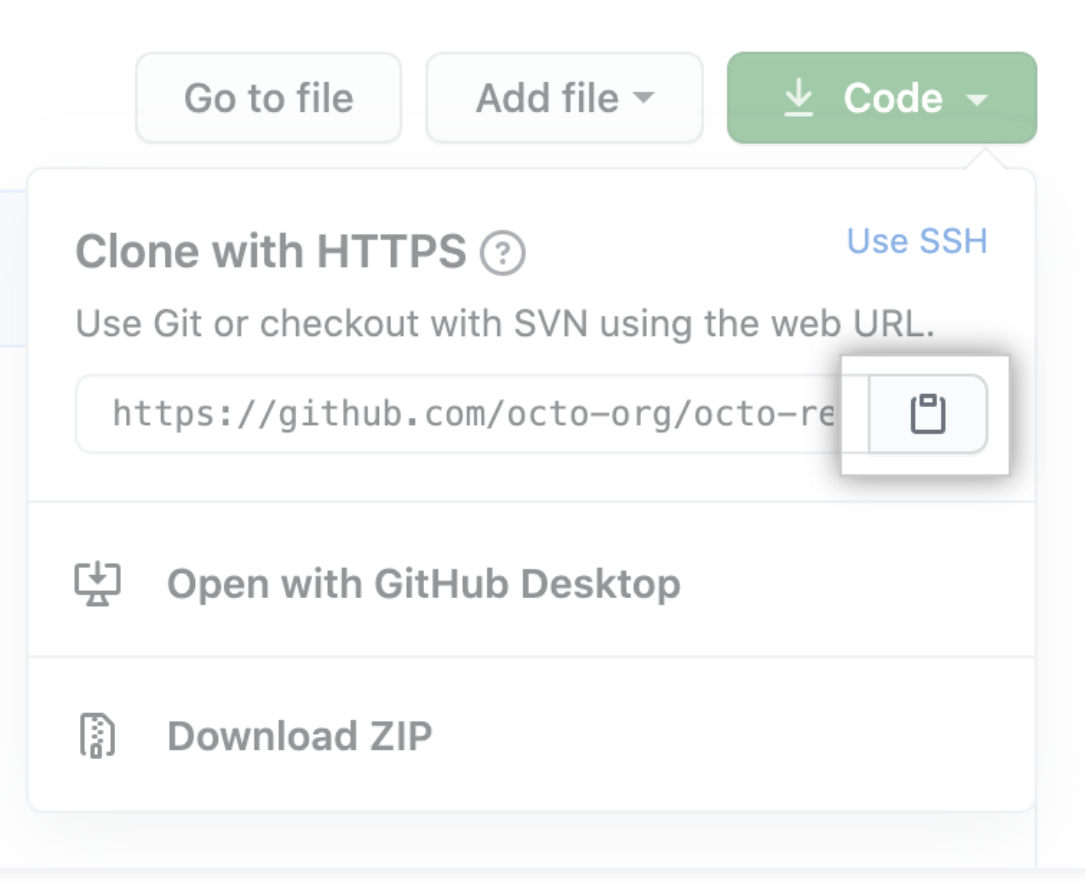1086x894 pixels.
Task: Click the Go to file button
Action: tap(268, 97)
